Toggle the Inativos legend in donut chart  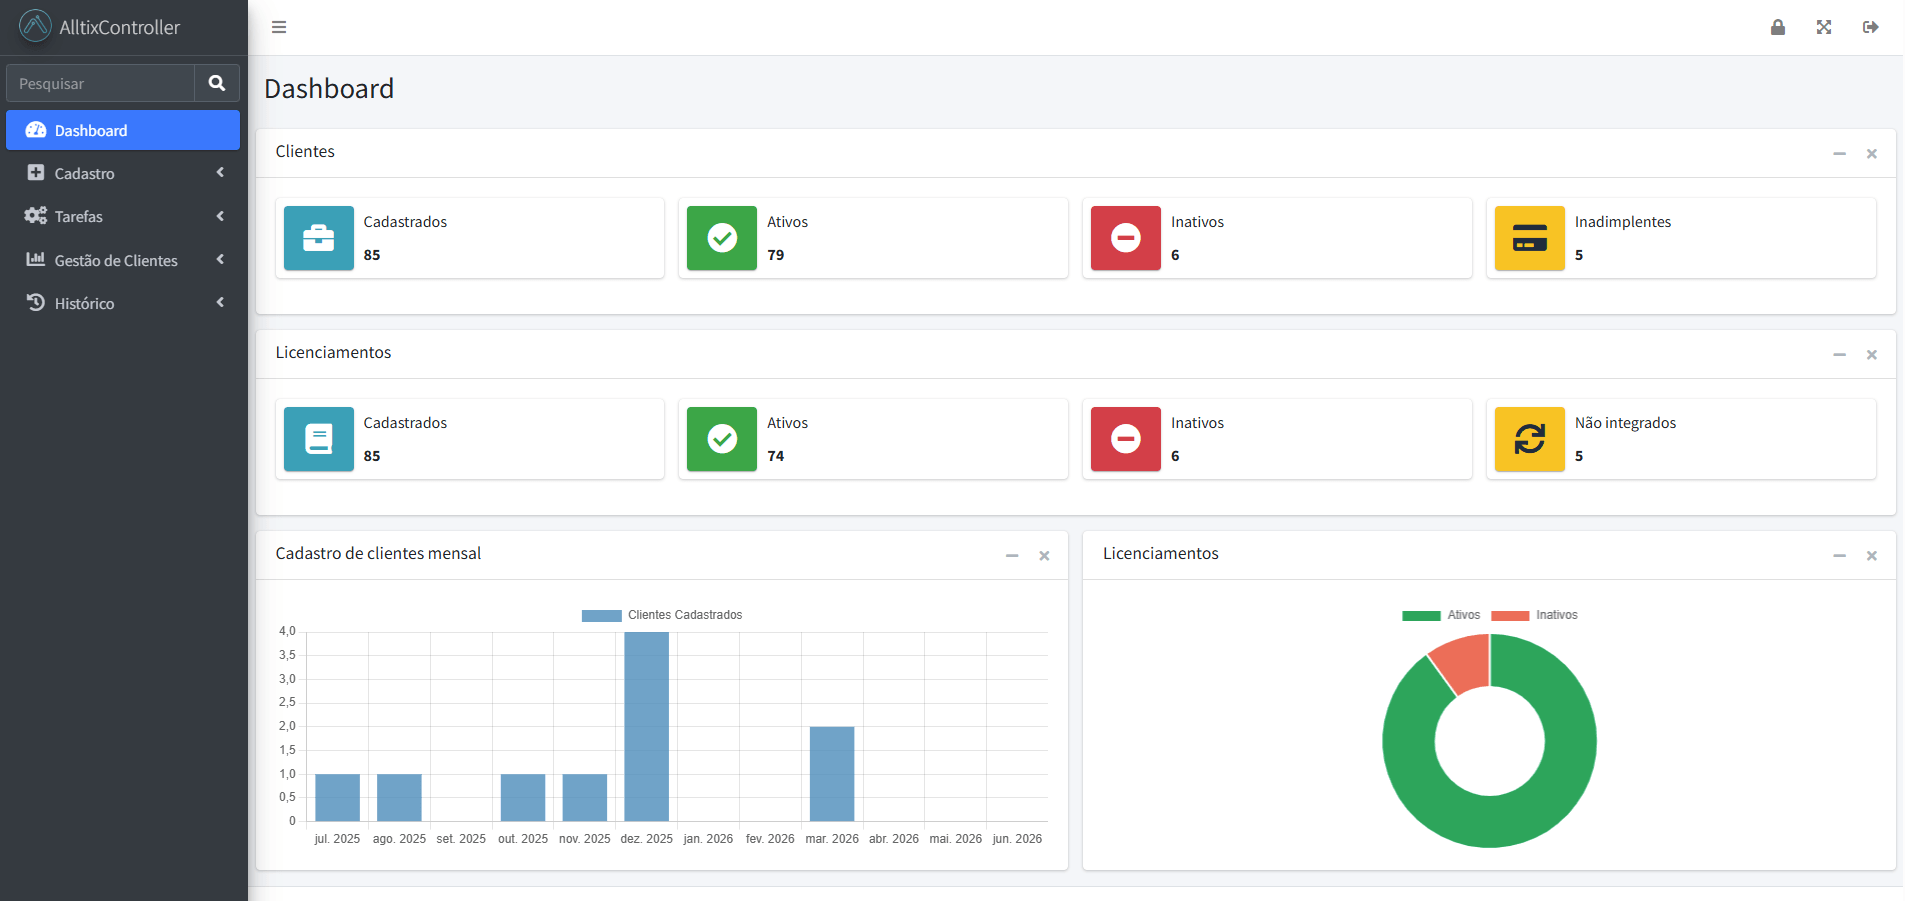(x=1534, y=615)
